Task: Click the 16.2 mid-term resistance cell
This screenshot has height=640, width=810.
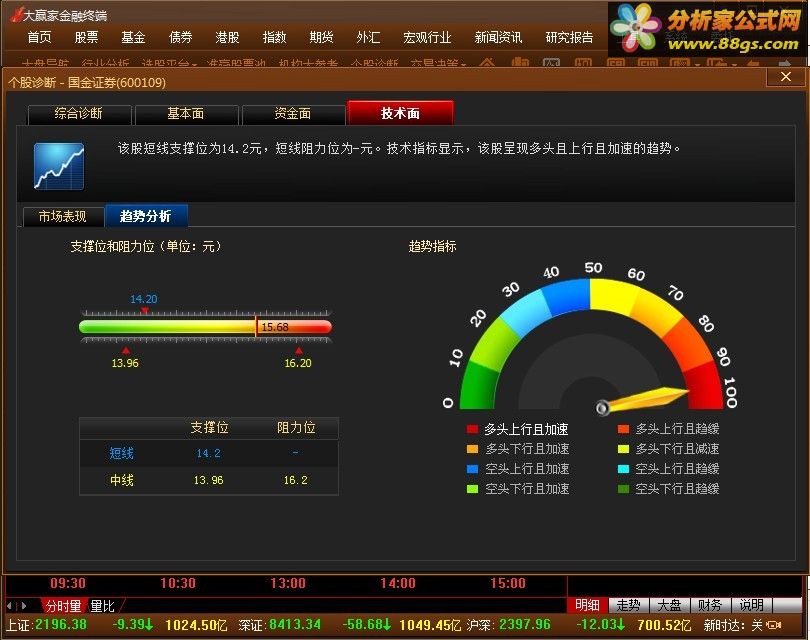Action: (295, 480)
